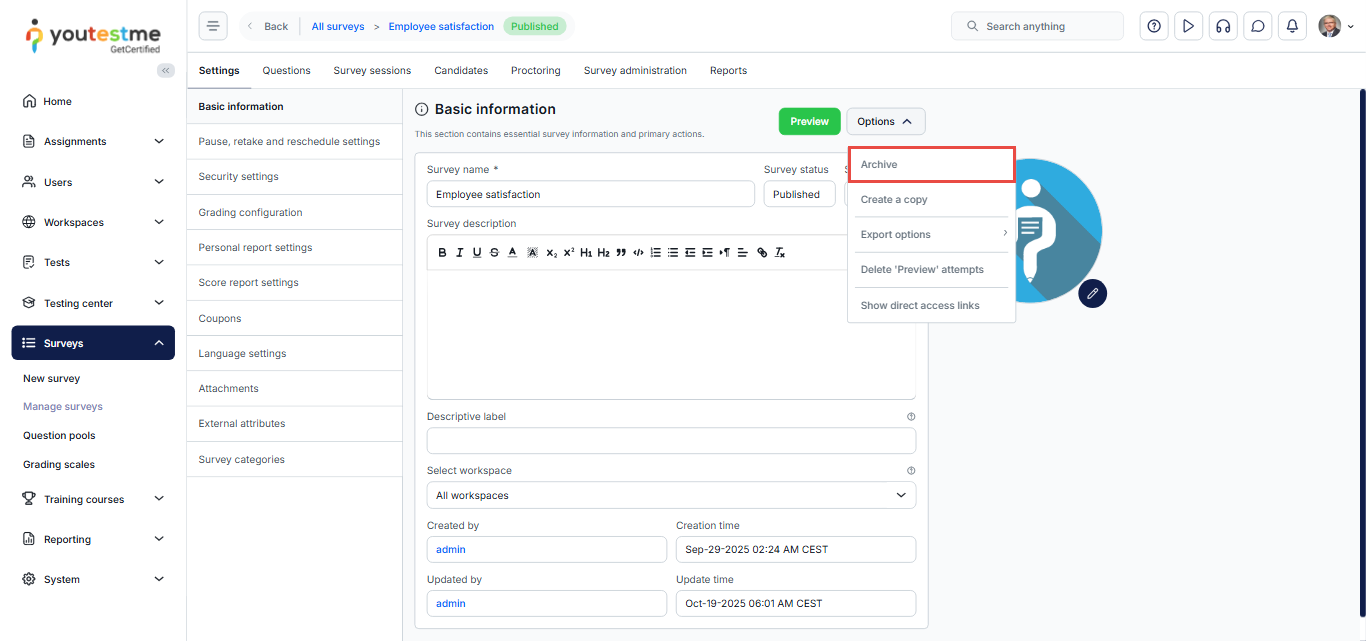Collapse the sidebar with double-arrow icon
Screen dimensions: 1366x641
tap(166, 70)
